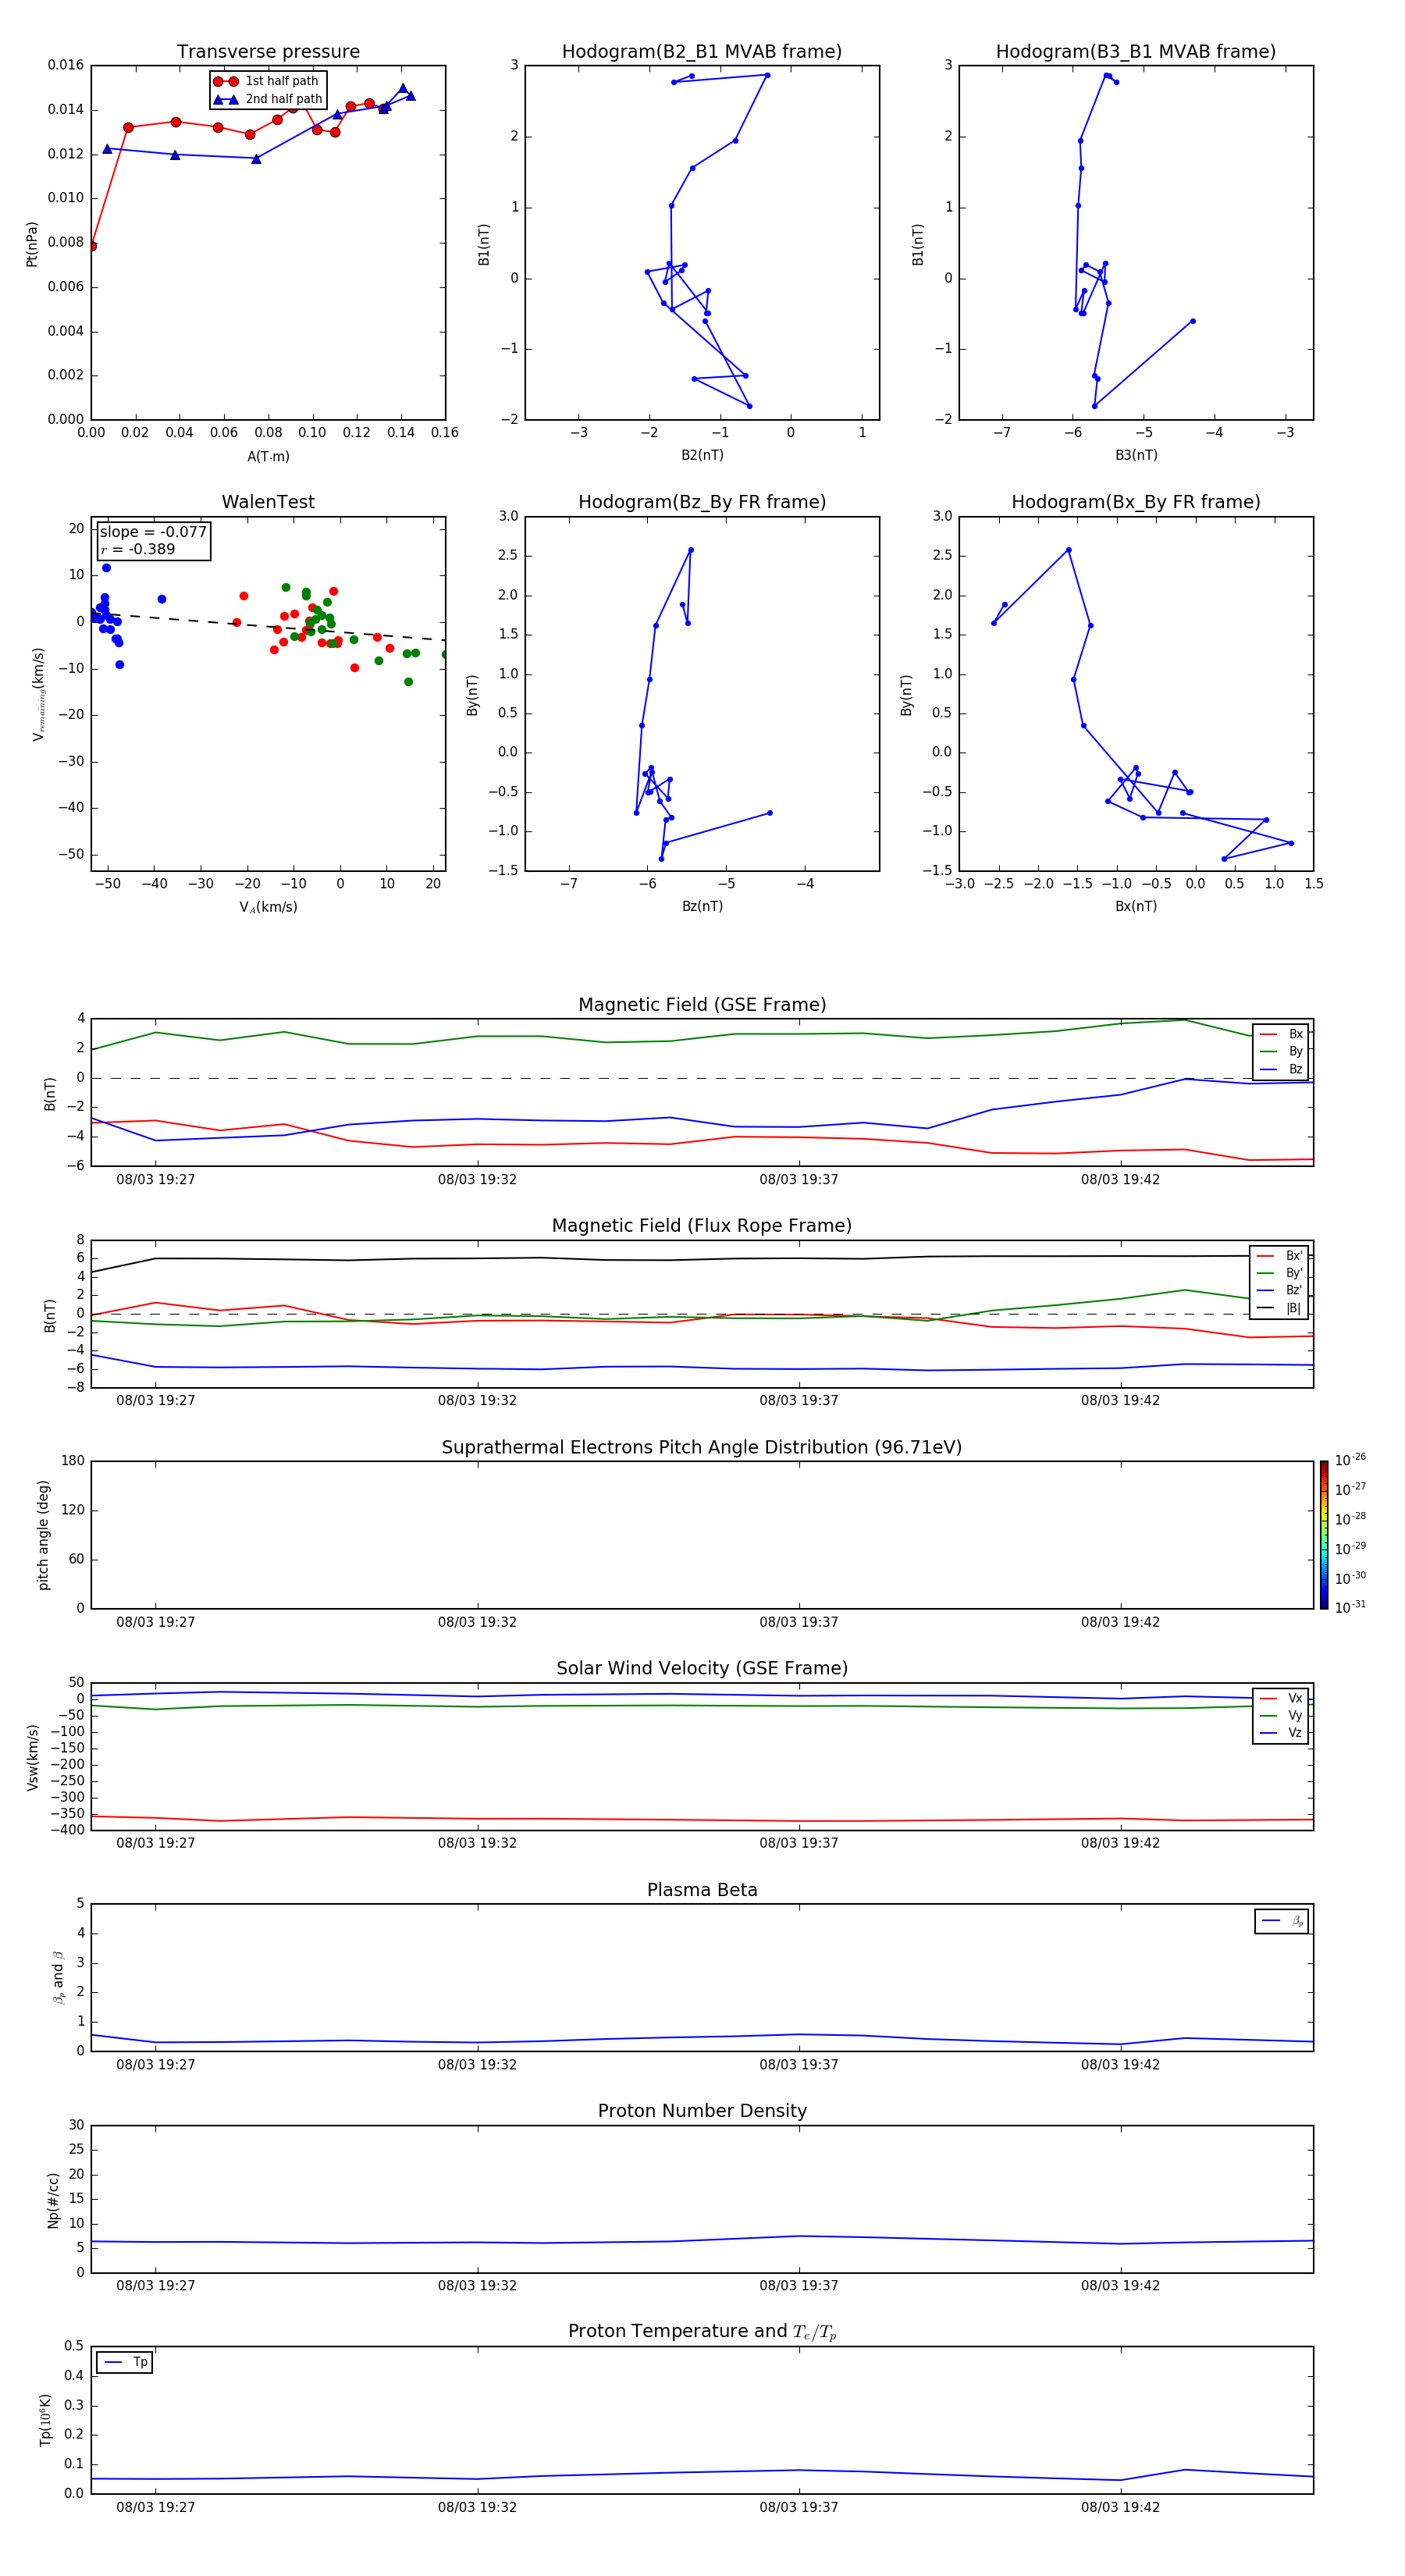
Task: Click '08/03 19:32' tick in GSE magnetic field plot
Action: 477,1180
